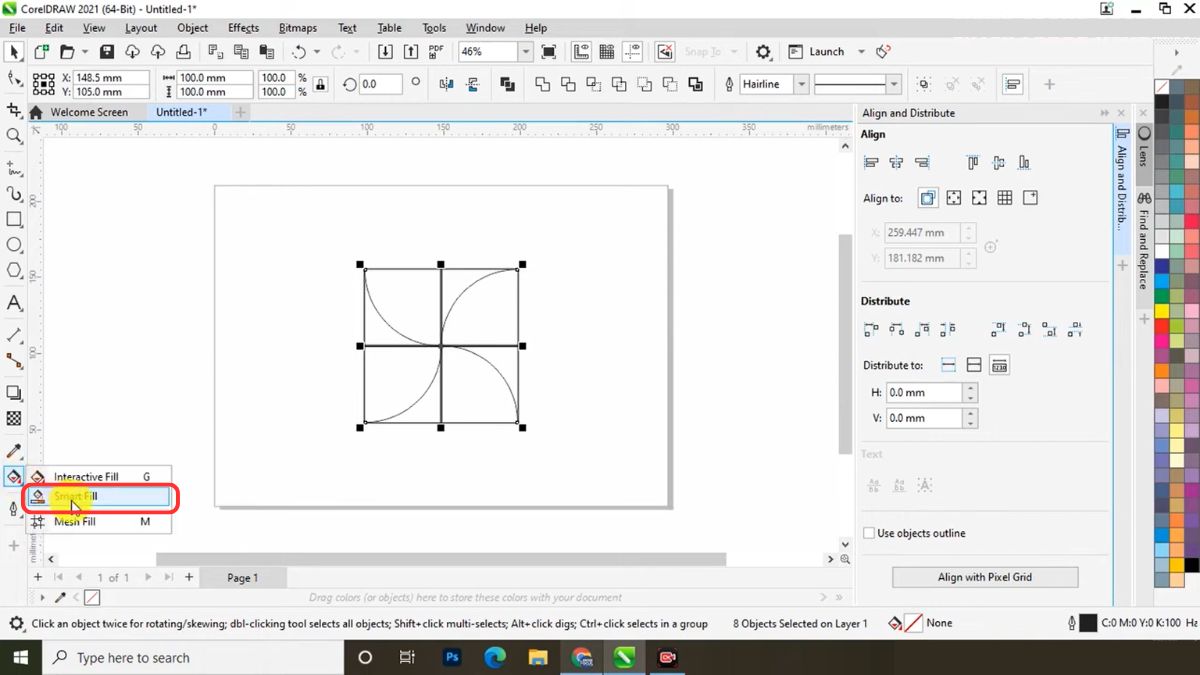Increase H distribute spacing stepper
This screenshot has width=1200, height=675.
tap(970, 388)
